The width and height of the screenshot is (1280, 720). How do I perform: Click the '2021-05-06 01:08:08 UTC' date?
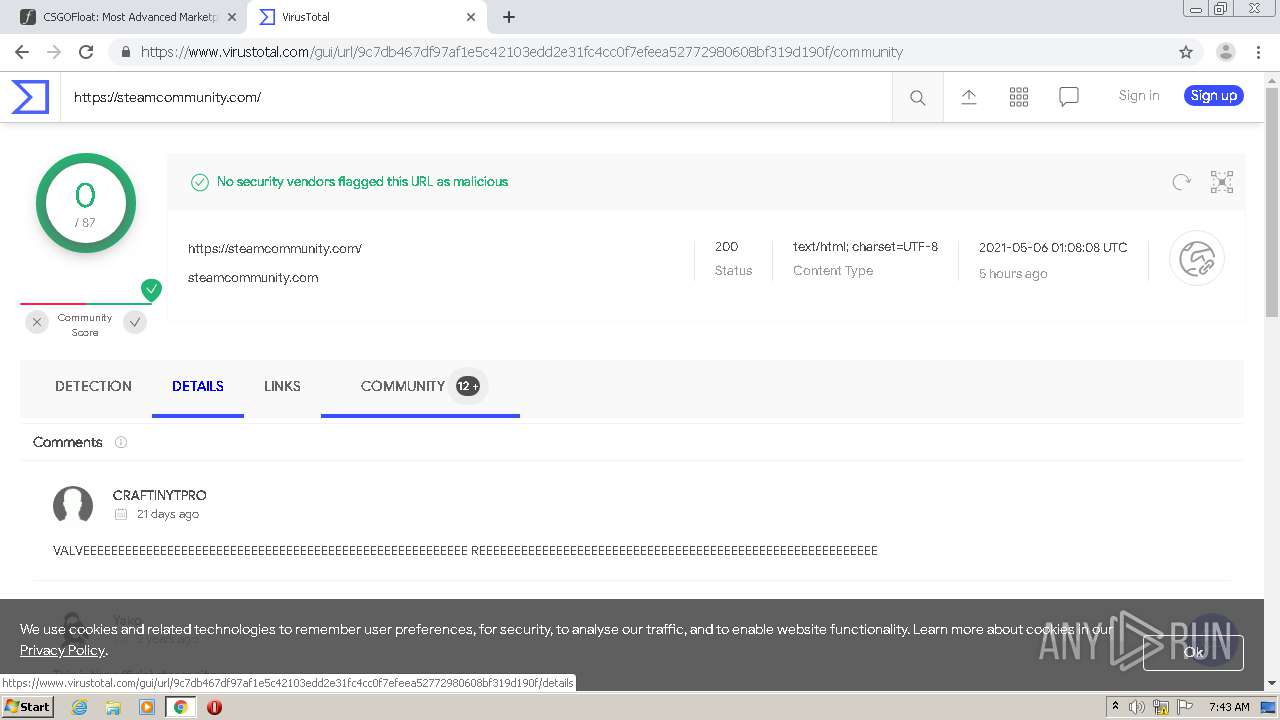(x=1053, y=247)
